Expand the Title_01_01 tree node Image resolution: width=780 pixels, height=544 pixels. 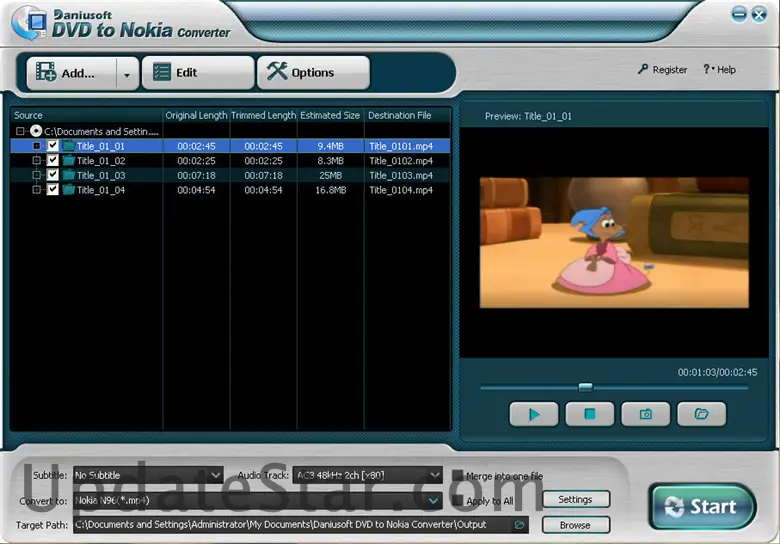tap(36, 146)
